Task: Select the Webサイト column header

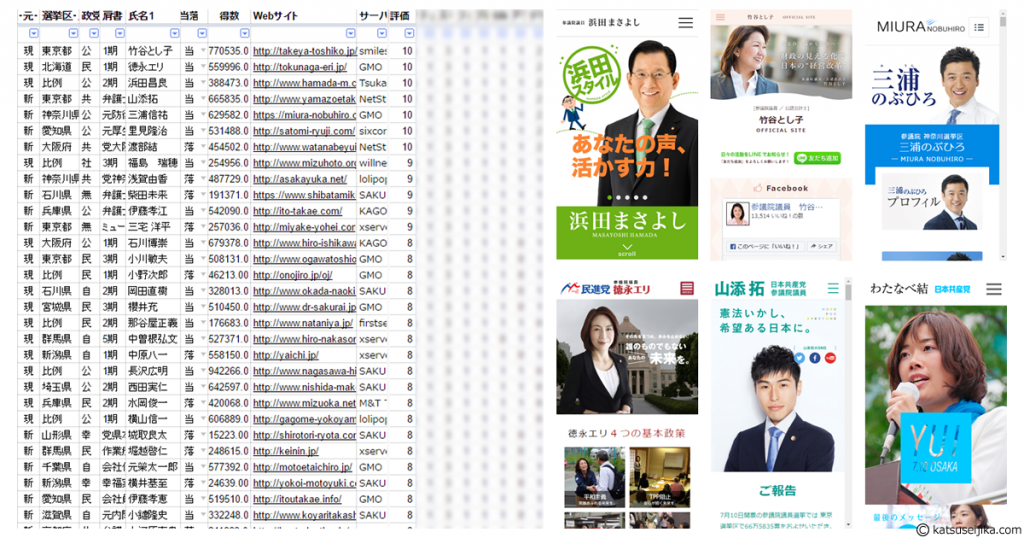Action: (x=303, y=16)
